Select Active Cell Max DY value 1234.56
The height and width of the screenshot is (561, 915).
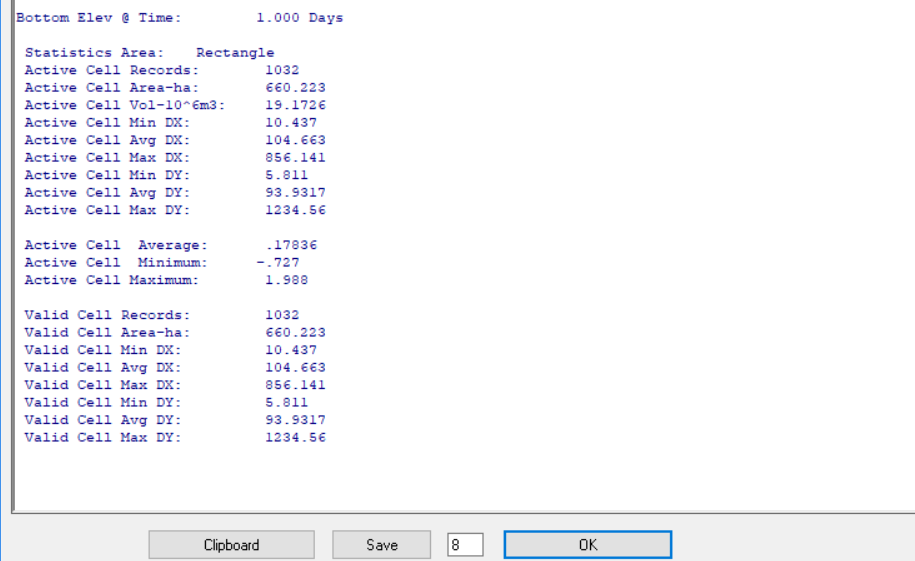[x=295, y=211]
